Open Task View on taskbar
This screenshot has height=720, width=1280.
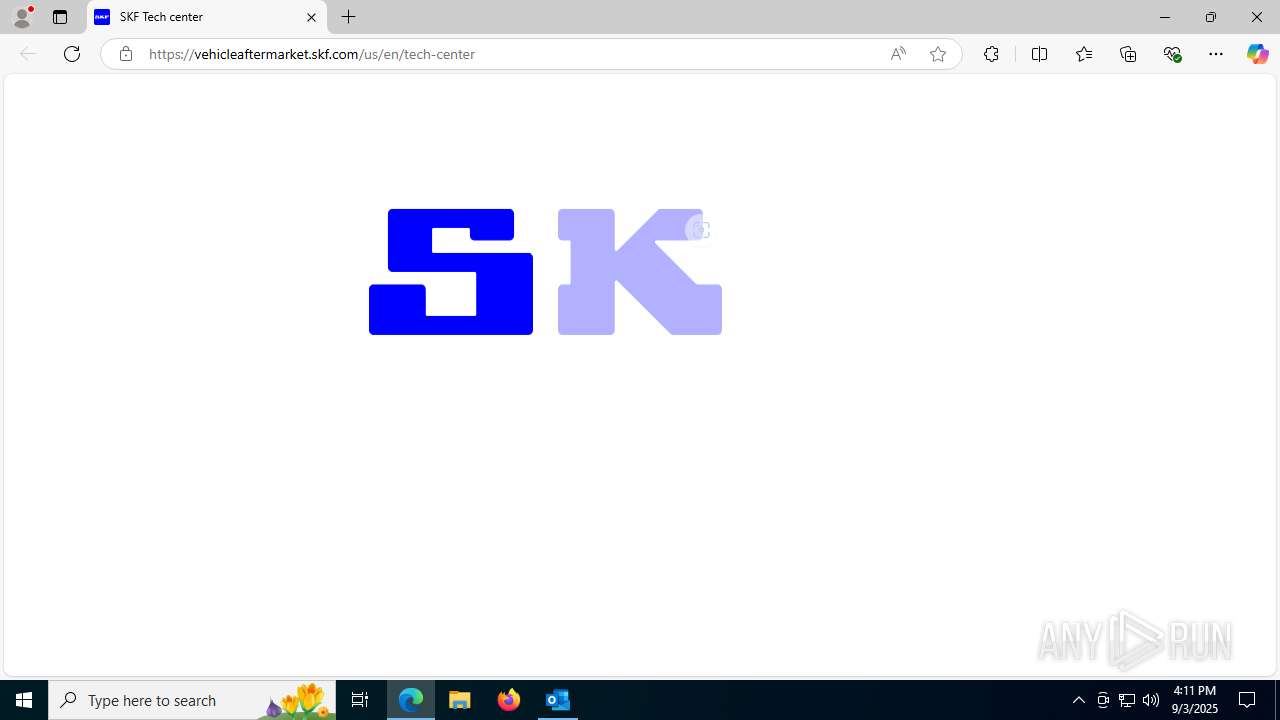[360, 700]
